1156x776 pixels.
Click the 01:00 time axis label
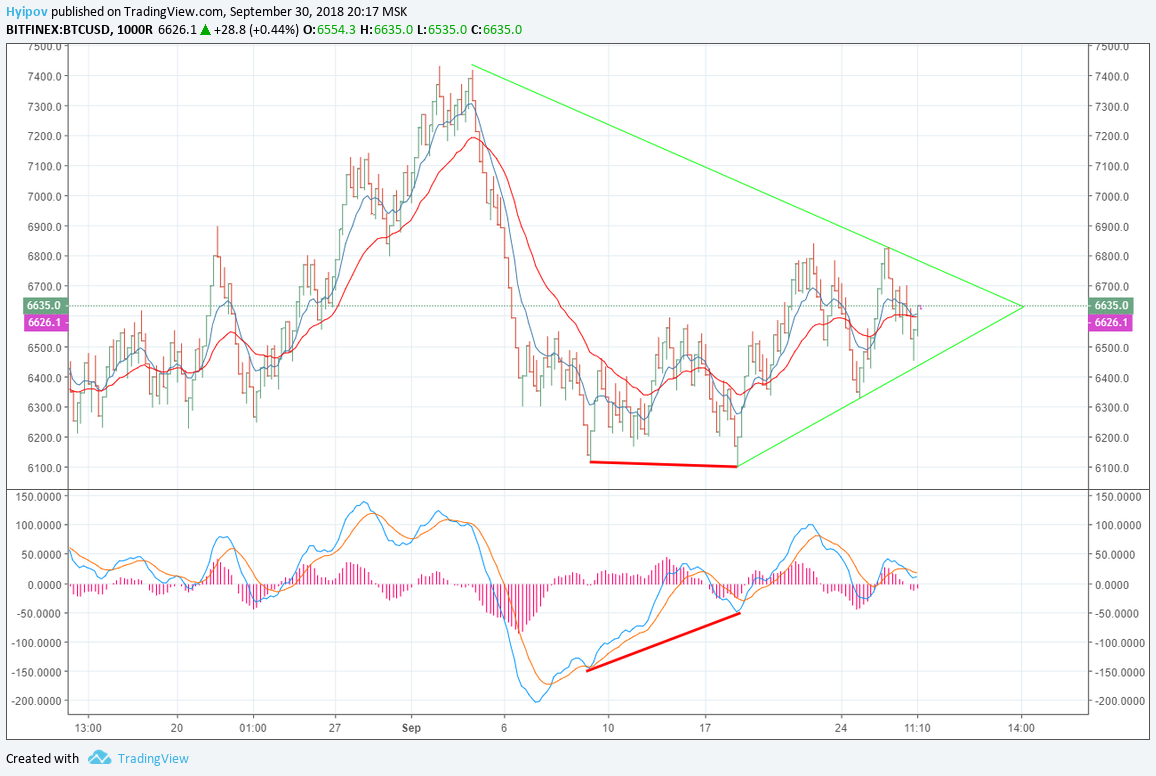coord(253,728)
